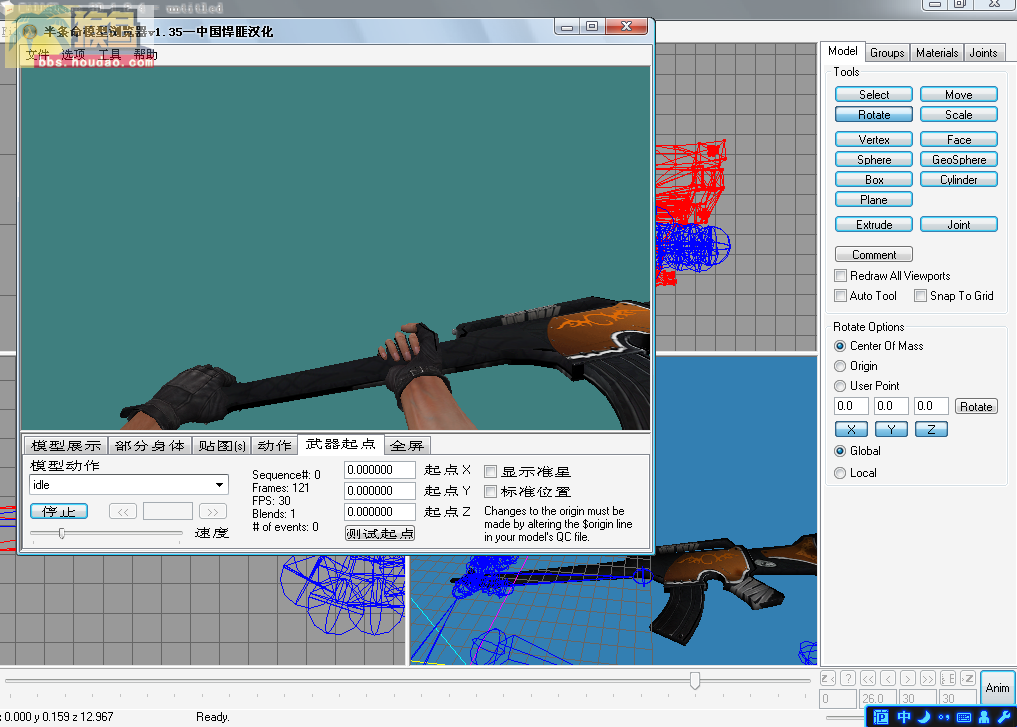Click the X axis rotate button
This screenshot has width=1017, height=727.
[x=851, y=429]
